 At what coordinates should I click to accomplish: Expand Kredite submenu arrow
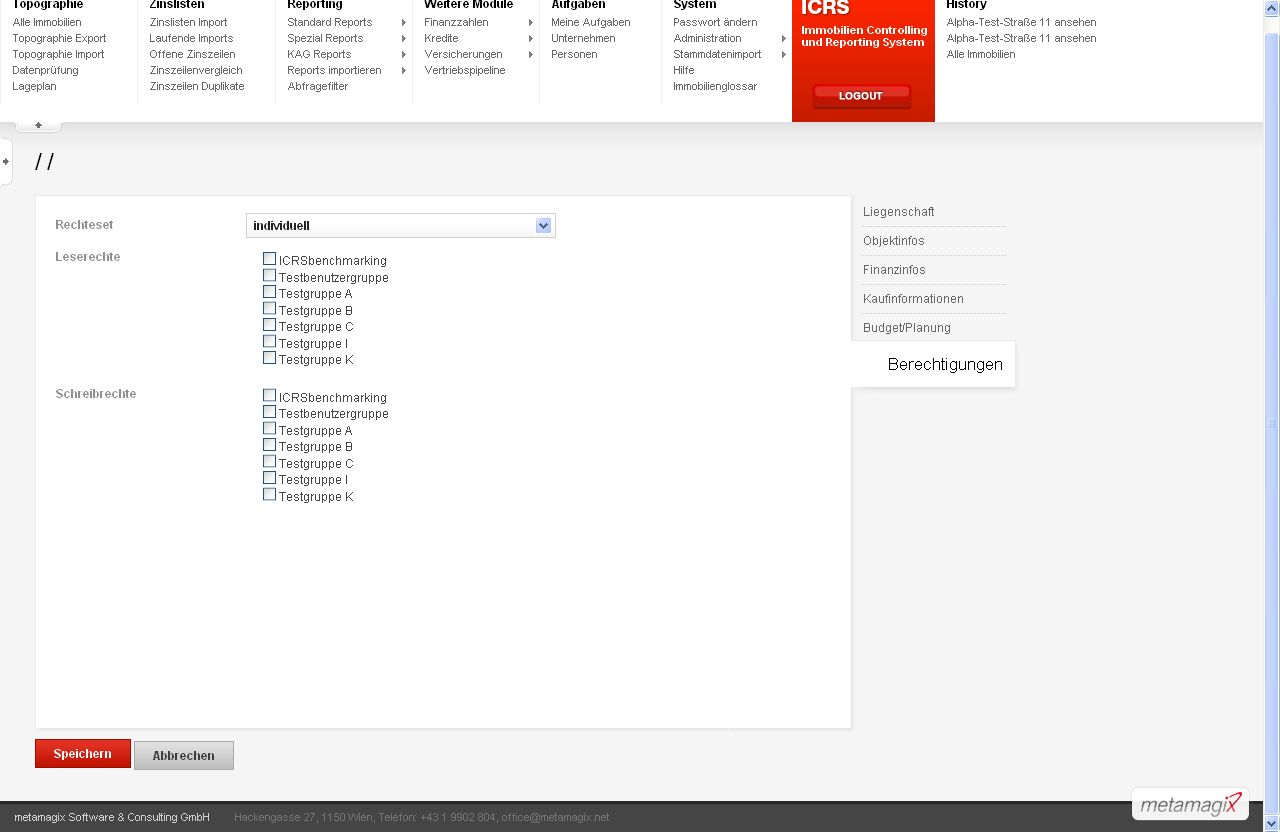click(x=531, y=38)
